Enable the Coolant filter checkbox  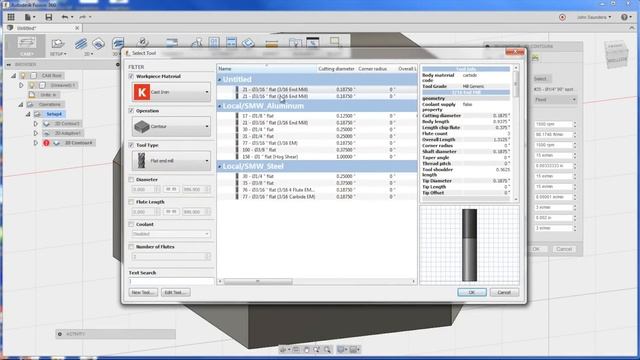(131, 224)
